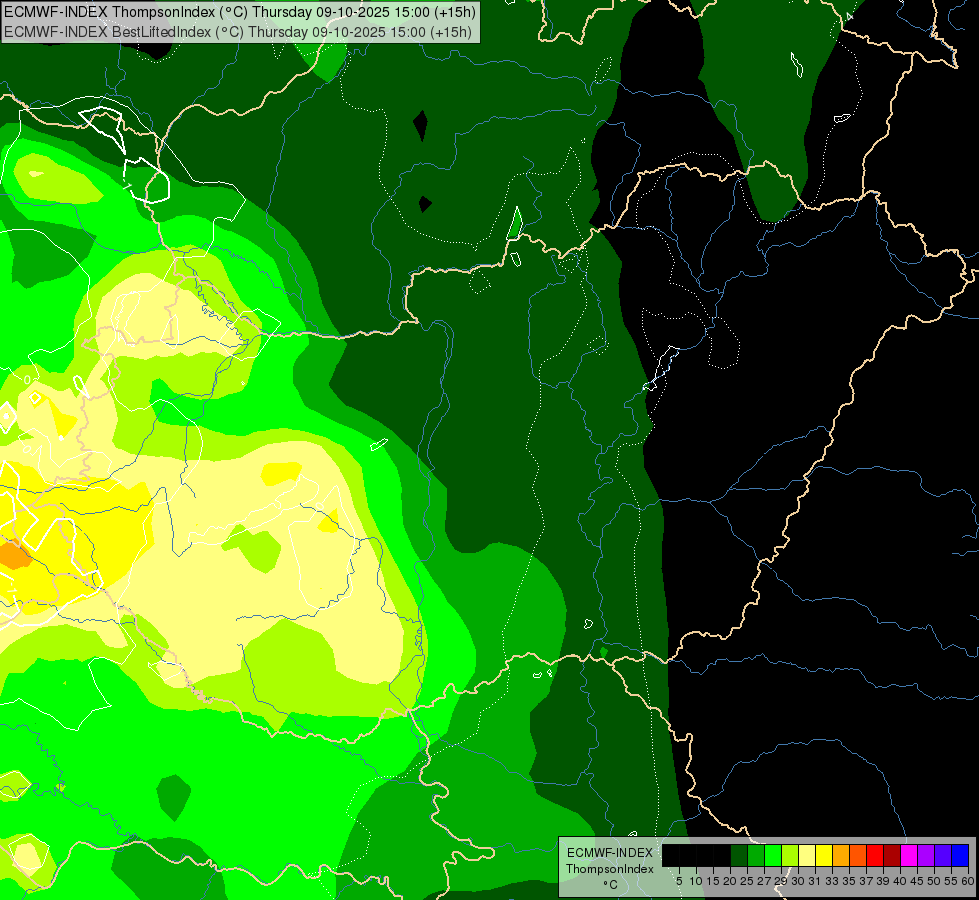This screenshot has height=900, width=979.
Task: Click the ThompsonIndex title line at top
Action: (239, 12)
